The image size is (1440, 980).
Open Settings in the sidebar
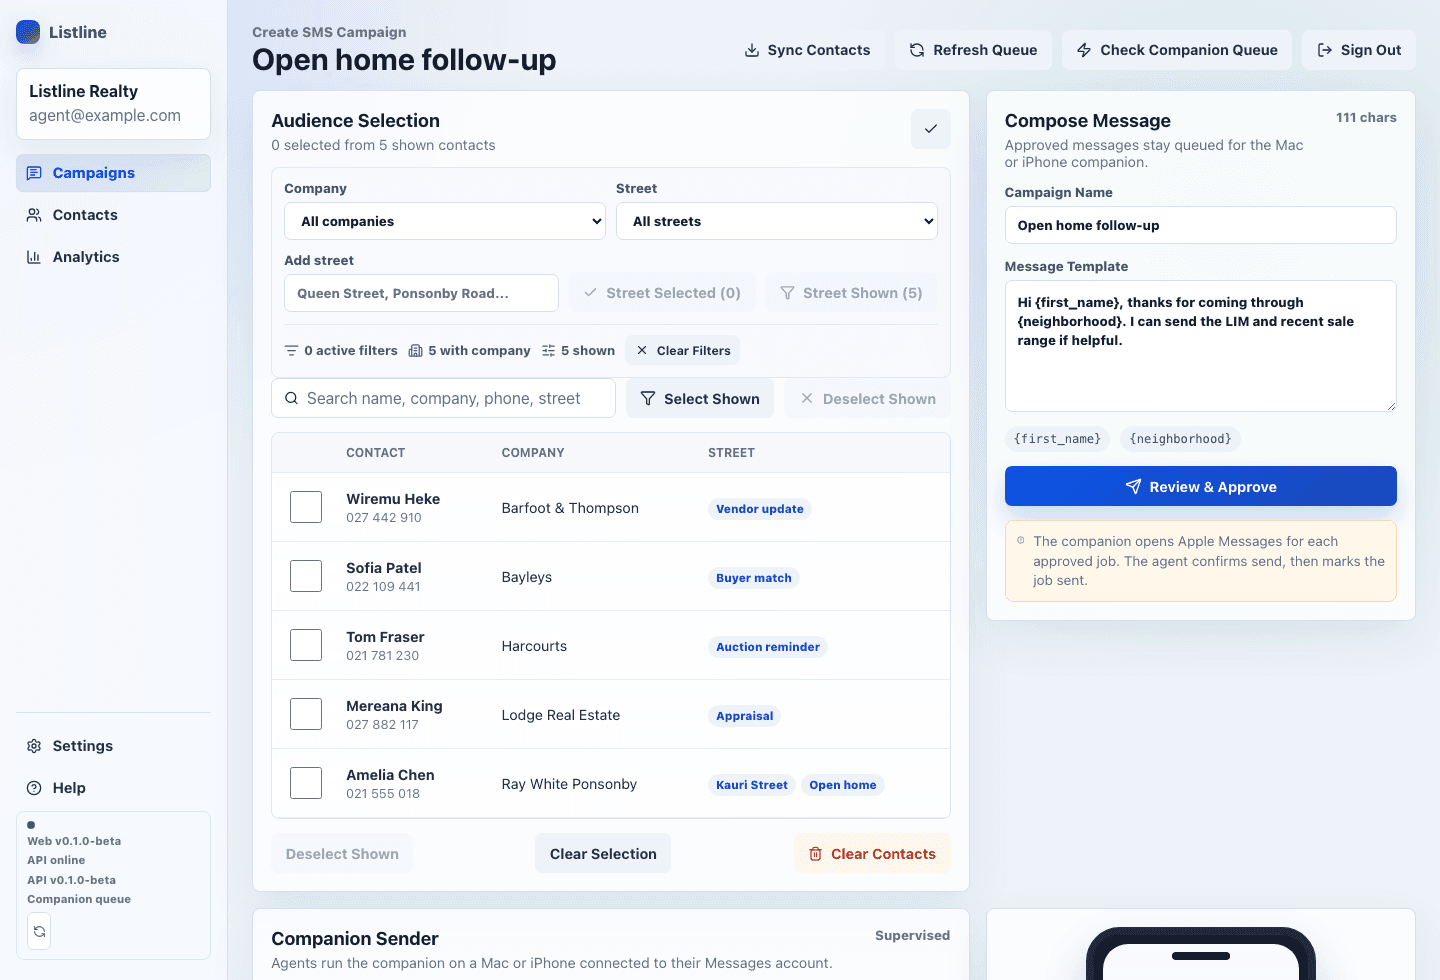(113, 746)
